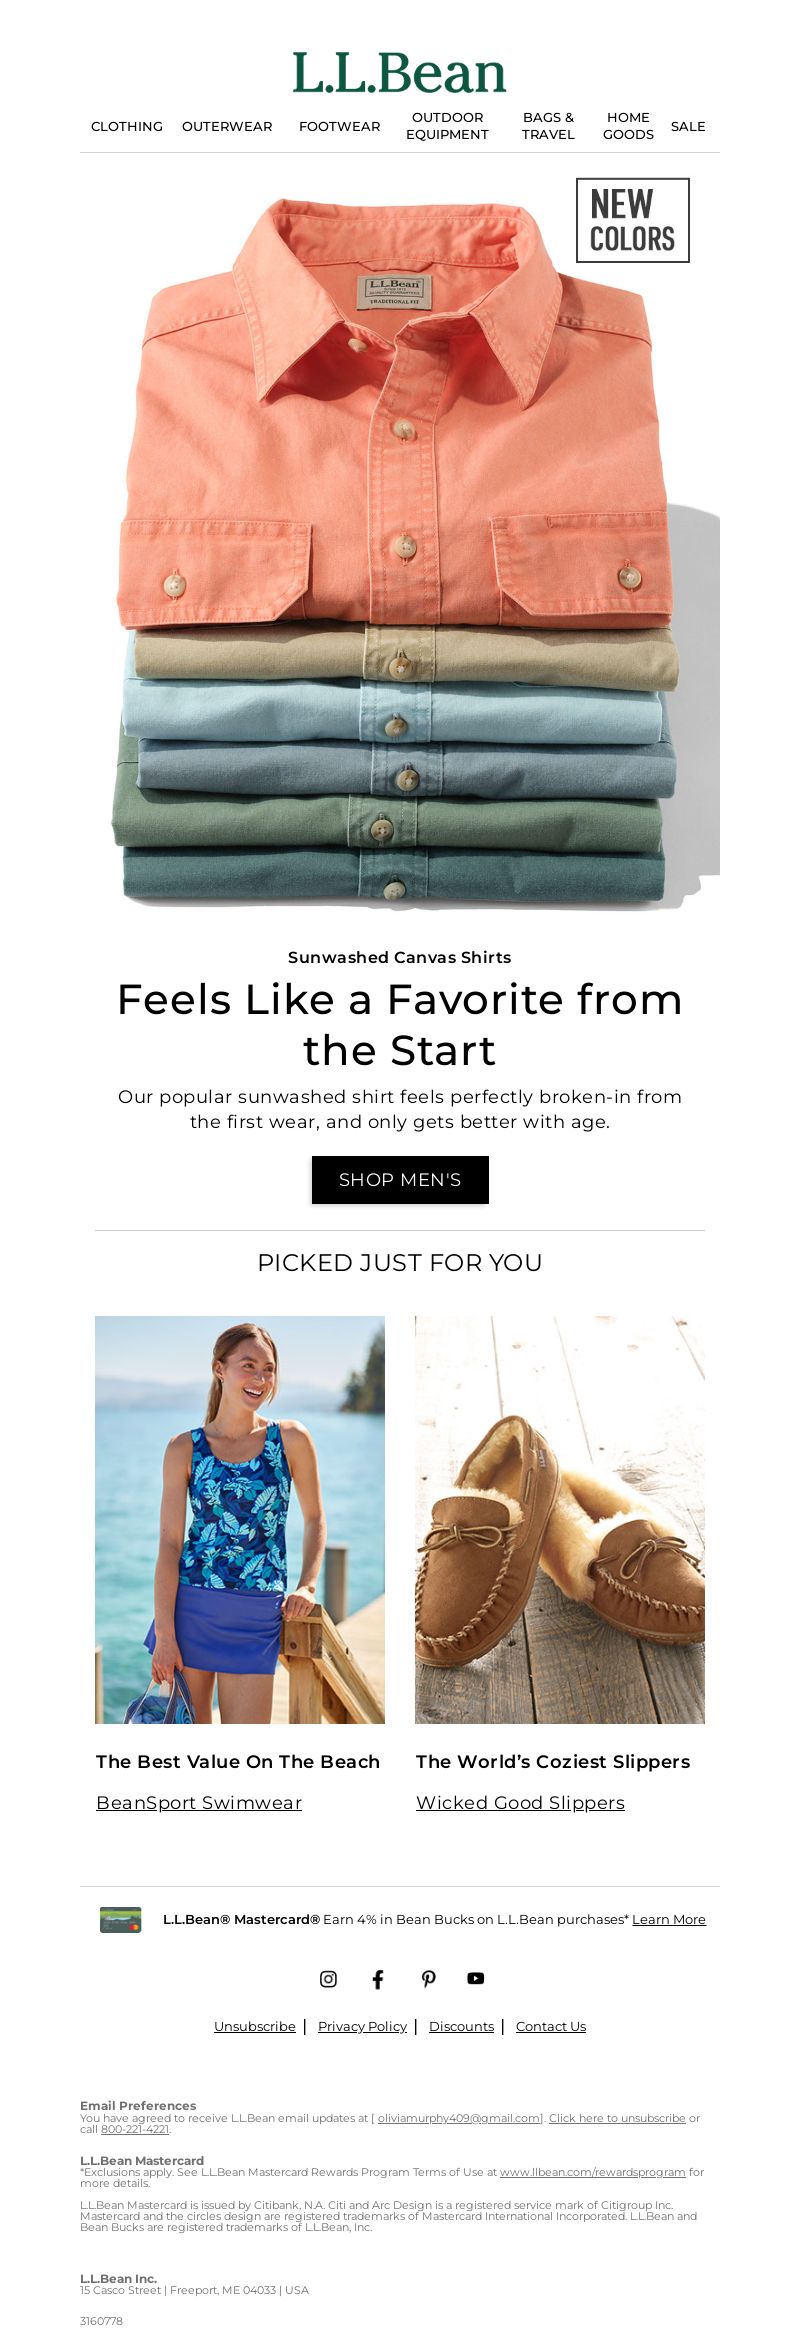Open the YouTube social icon
Screen dimensions: 800x2343
click(x=476, y=1978)
